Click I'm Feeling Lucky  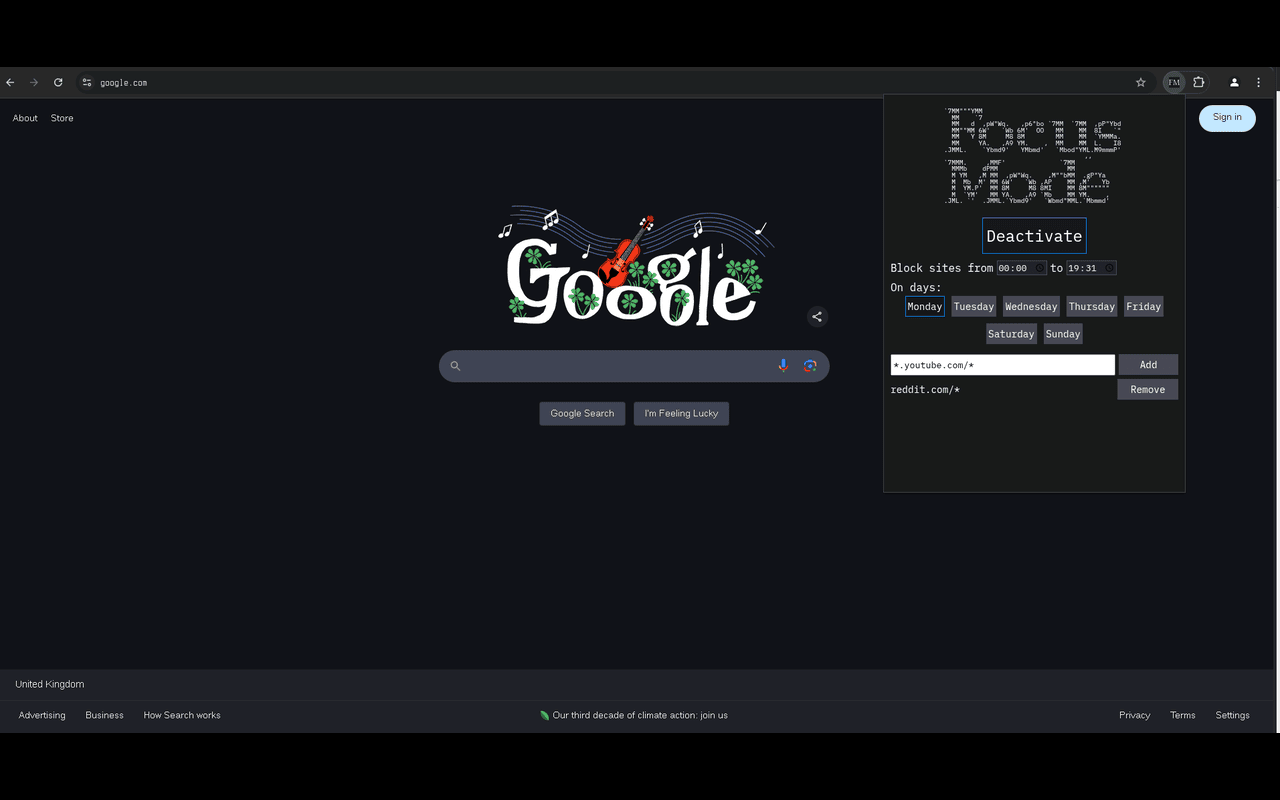pos(681,414)
